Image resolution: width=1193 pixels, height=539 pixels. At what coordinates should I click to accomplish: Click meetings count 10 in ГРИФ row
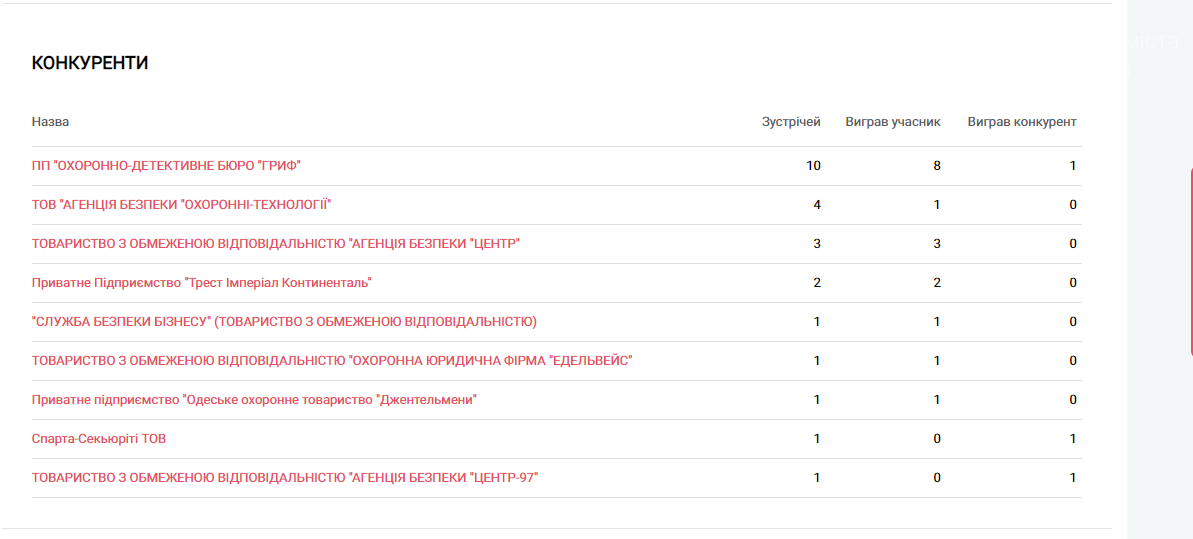click(x=813, y=165)
